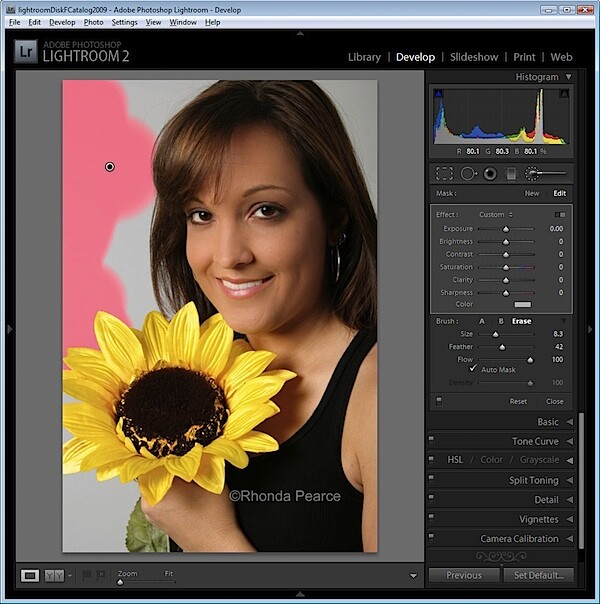Select the Spot Removal tool
This screenshot has height=604, width=600.
[468, 174]
